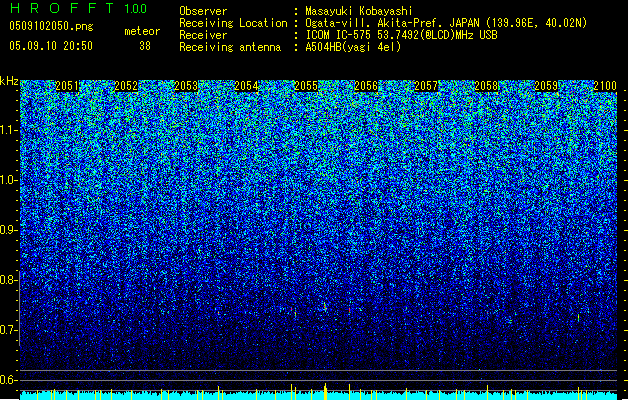
Task: Click the 2059 time marker
Action: pos(546,86)
